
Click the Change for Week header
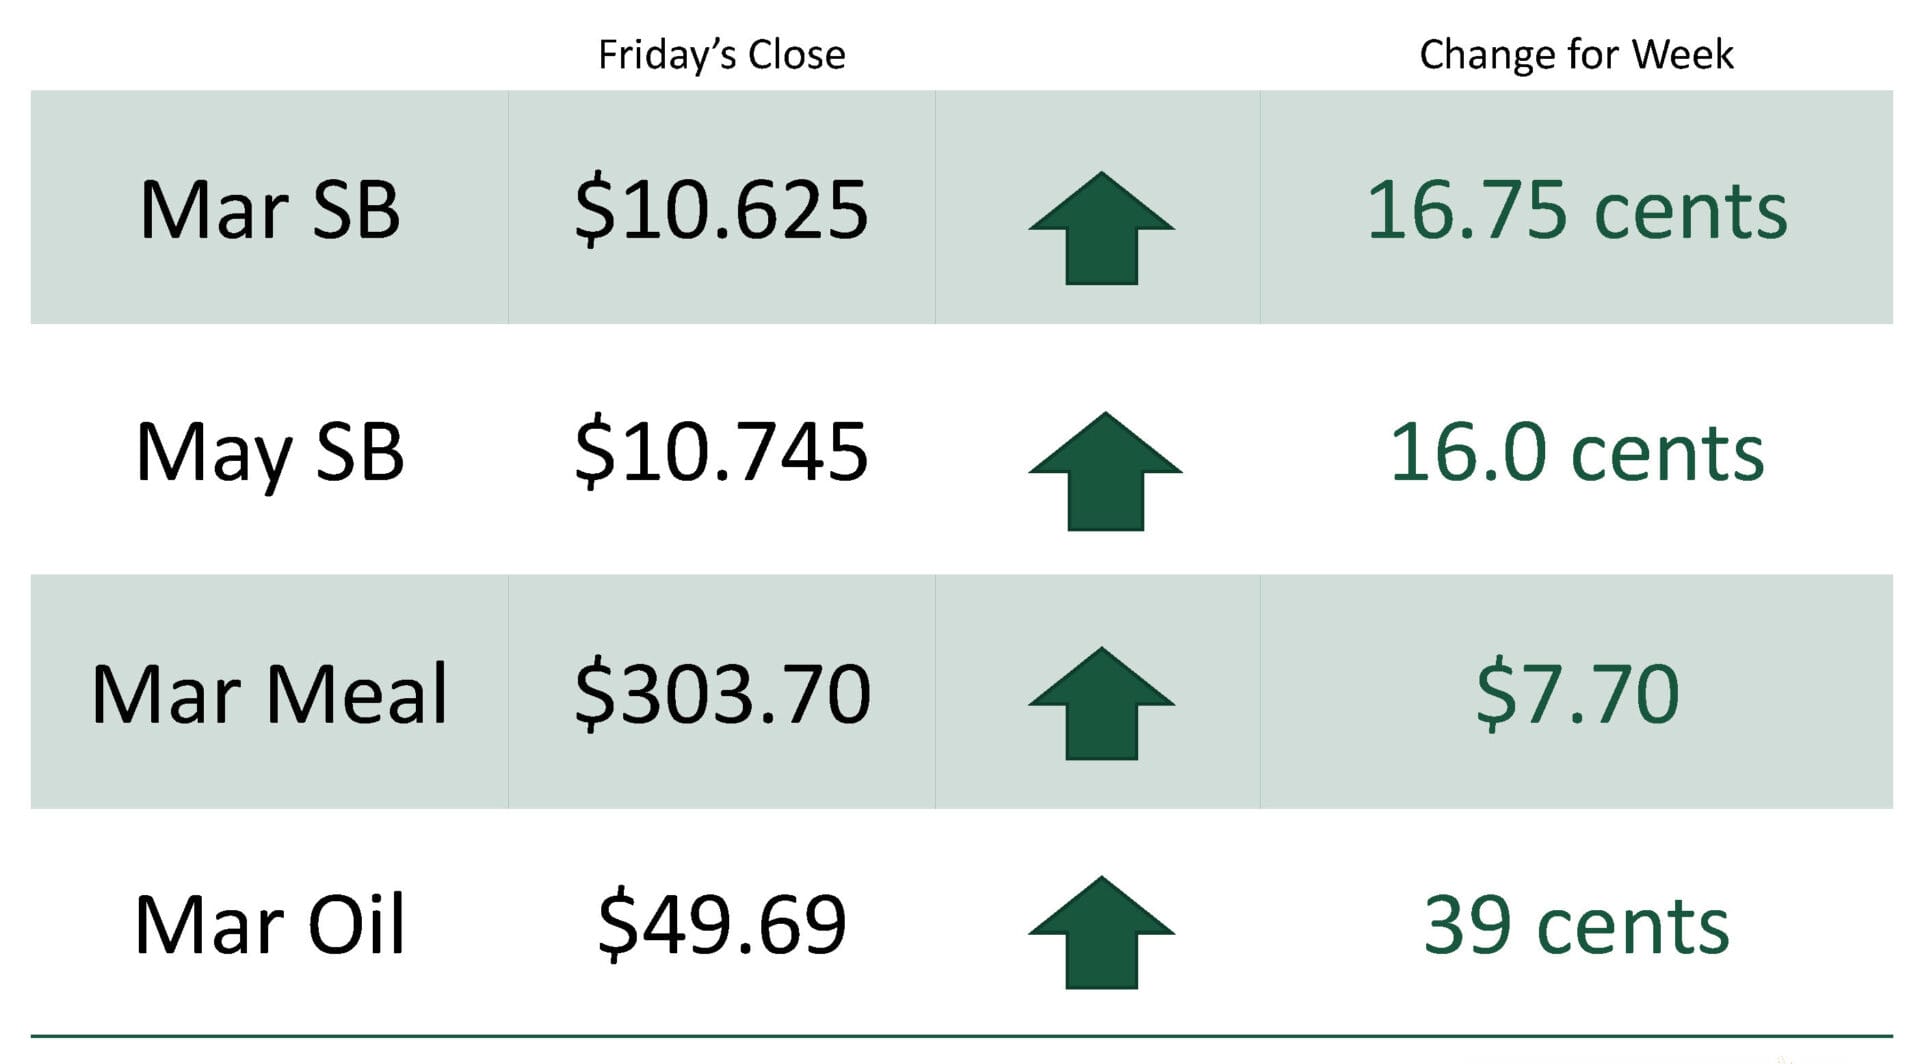1576,54
